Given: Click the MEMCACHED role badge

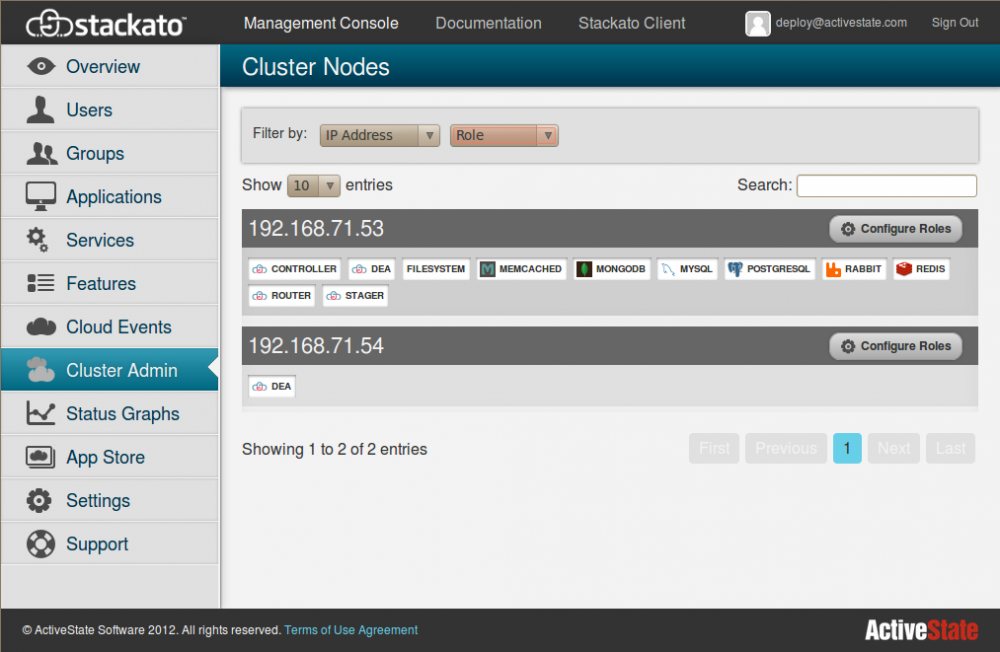Looking at the screenshot, I should 522,269.
